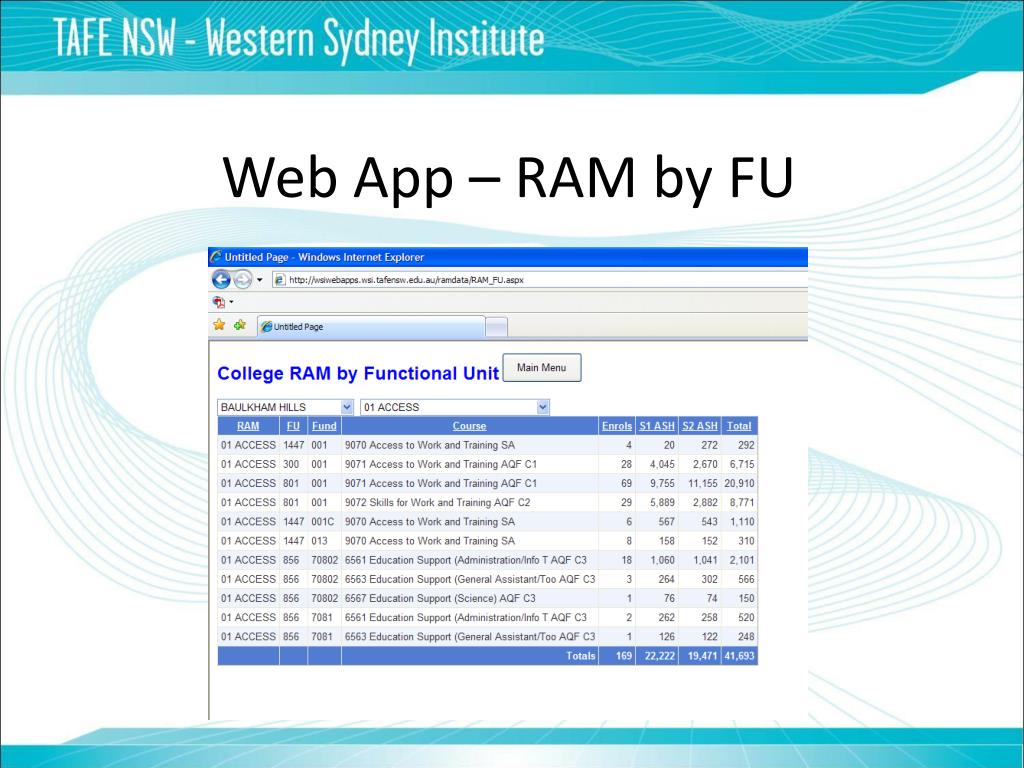The height and width of the screenshot is (768, 1024).
Task: Open the BAULKHAM HILLS college dropdown
Action: (x=285, y=408)
